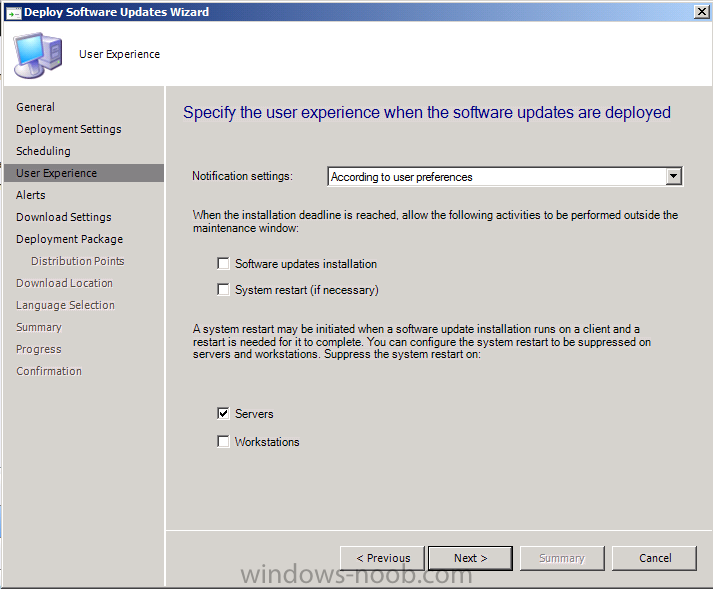
Task: Click the wizard icon in the title bar
Action: point(13,12)
